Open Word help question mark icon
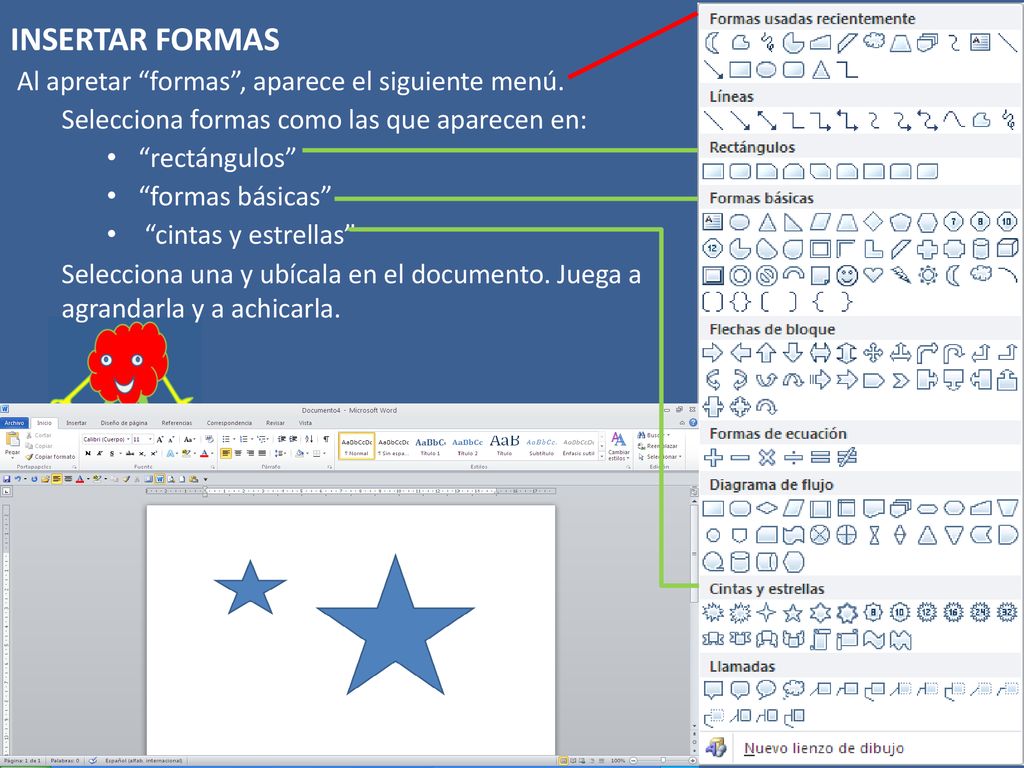 pos(693,423)
